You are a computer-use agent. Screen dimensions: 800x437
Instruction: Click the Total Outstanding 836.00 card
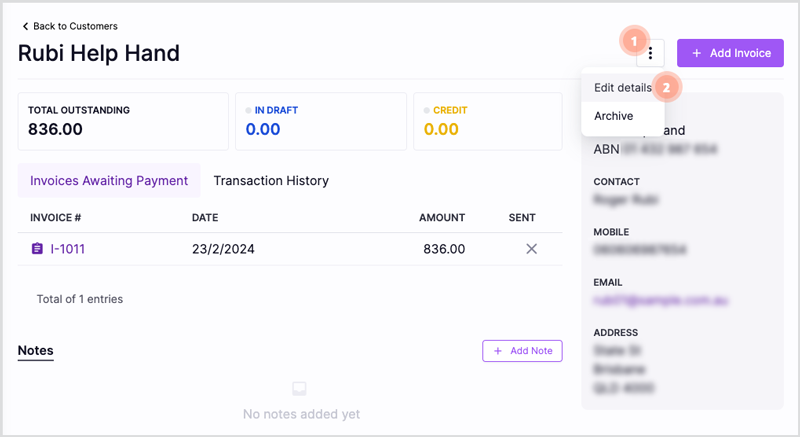123,121
